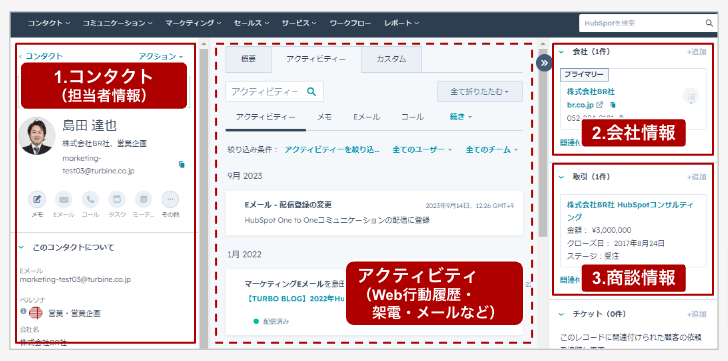This screenshot has width=728, height=361.
Task: Click the 営業・営業企画 persona value
Action: (x=74, y=313)
